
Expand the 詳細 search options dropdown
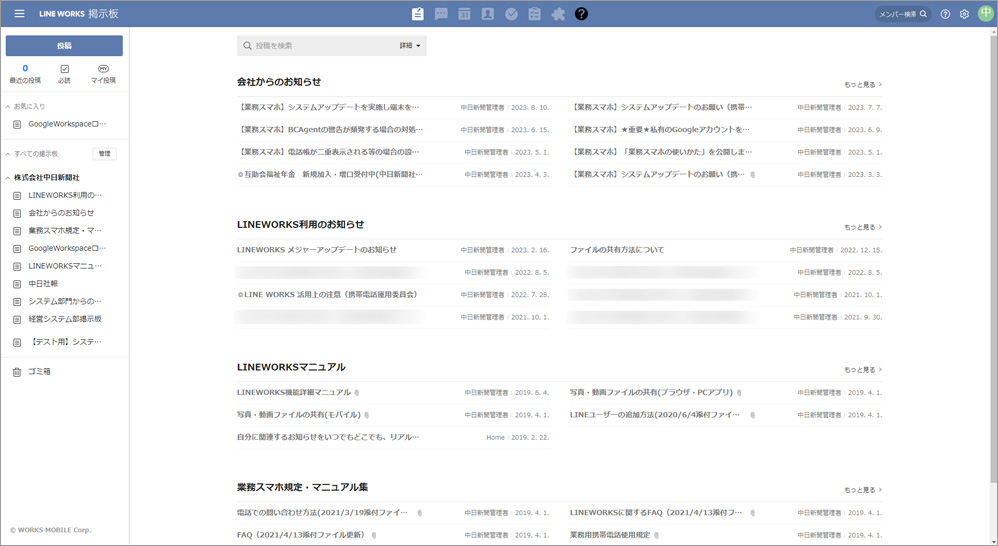(x=410, y=46)
